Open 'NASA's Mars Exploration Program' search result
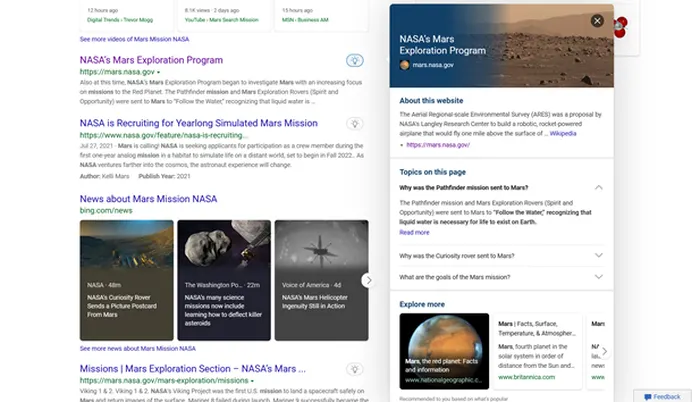This screenshot has height=402, width=700. click(x=151, y=60)
